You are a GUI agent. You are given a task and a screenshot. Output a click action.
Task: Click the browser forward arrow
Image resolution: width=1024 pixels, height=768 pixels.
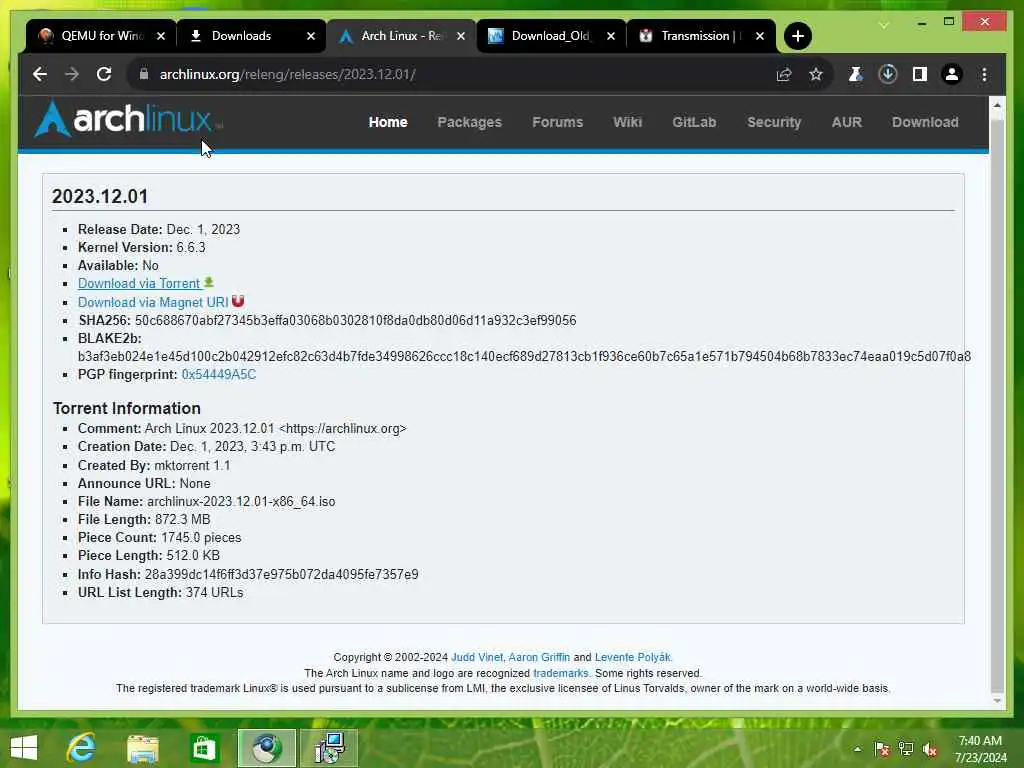(72, 74)
